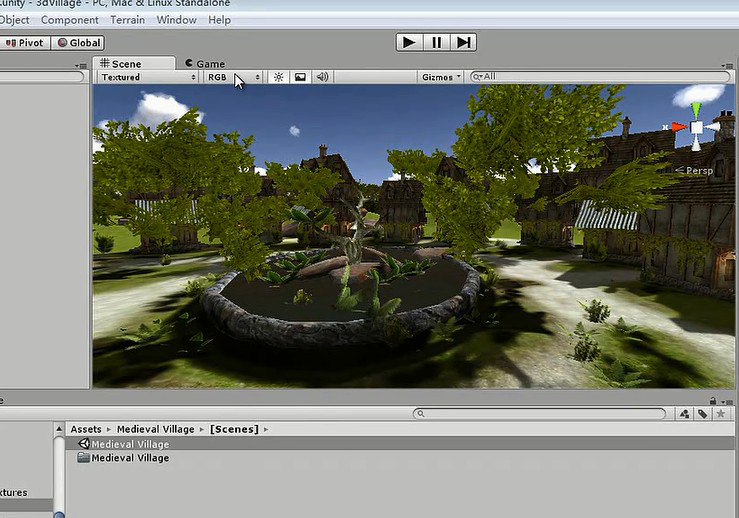This screenshot has height=518, width=739.
Task: Open the RGB render mode dropdown
Action: [234, 77]
